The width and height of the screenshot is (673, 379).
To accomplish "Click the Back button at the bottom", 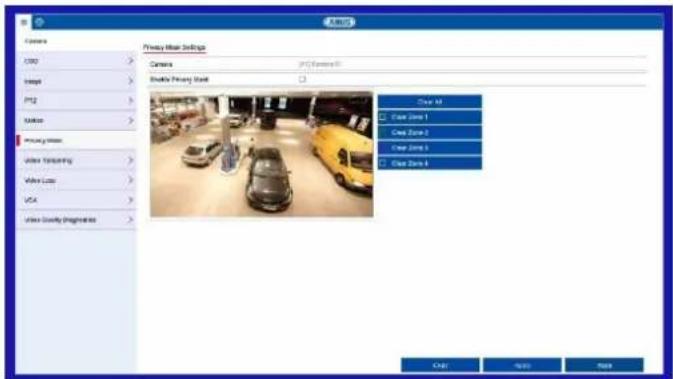I will click(x=604, y=365).
